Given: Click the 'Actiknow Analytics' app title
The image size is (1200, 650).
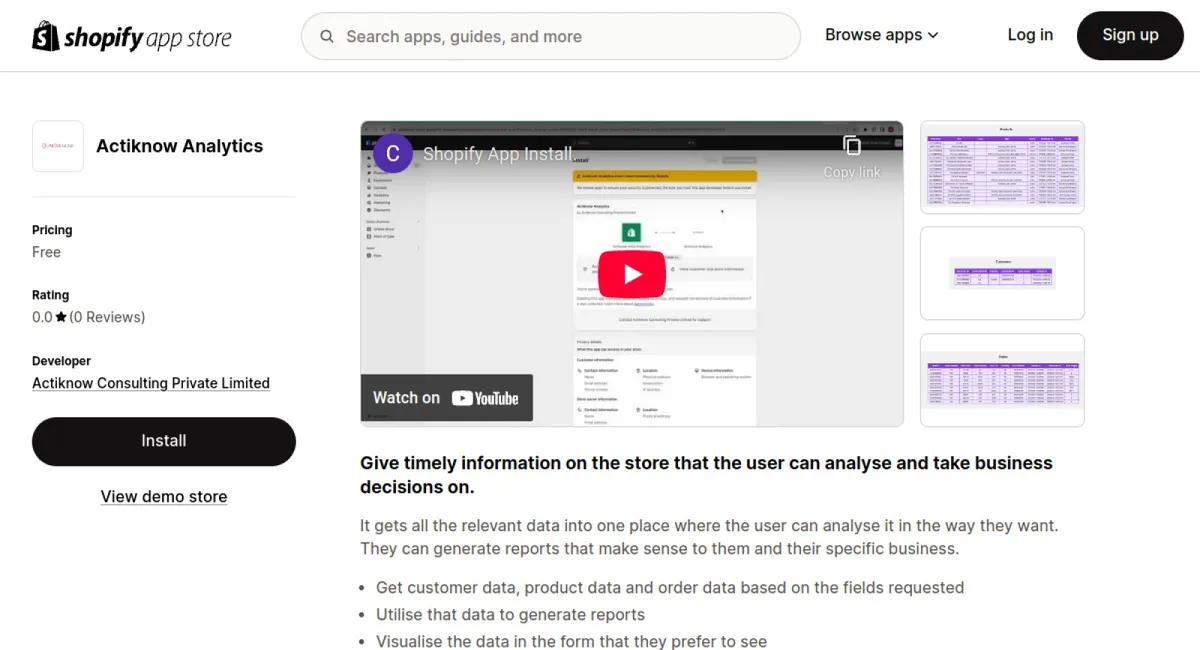Looking at the screenshot, I should click(180, 146).
